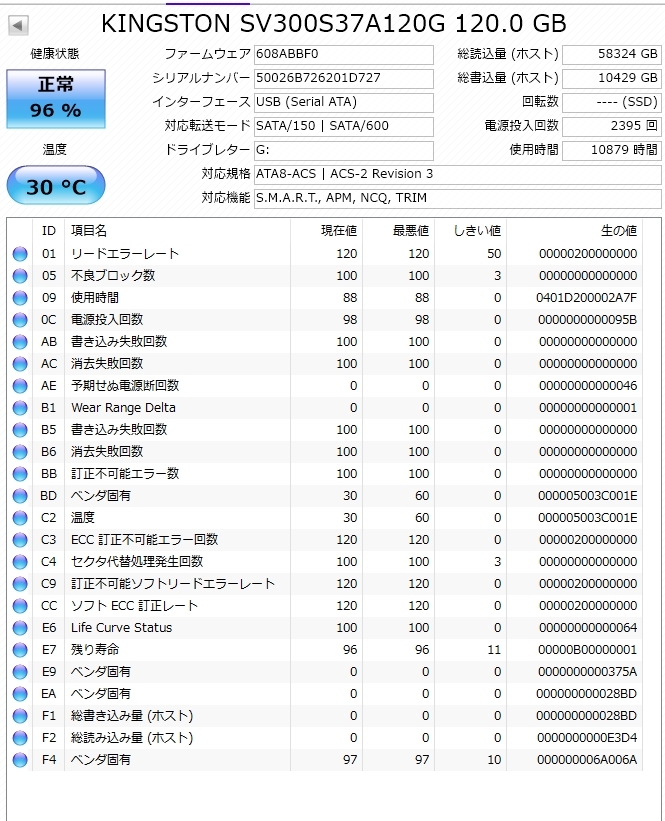The image size is (665, 821).
Task: Click the drive letter field G:
Action: (343, 151)
